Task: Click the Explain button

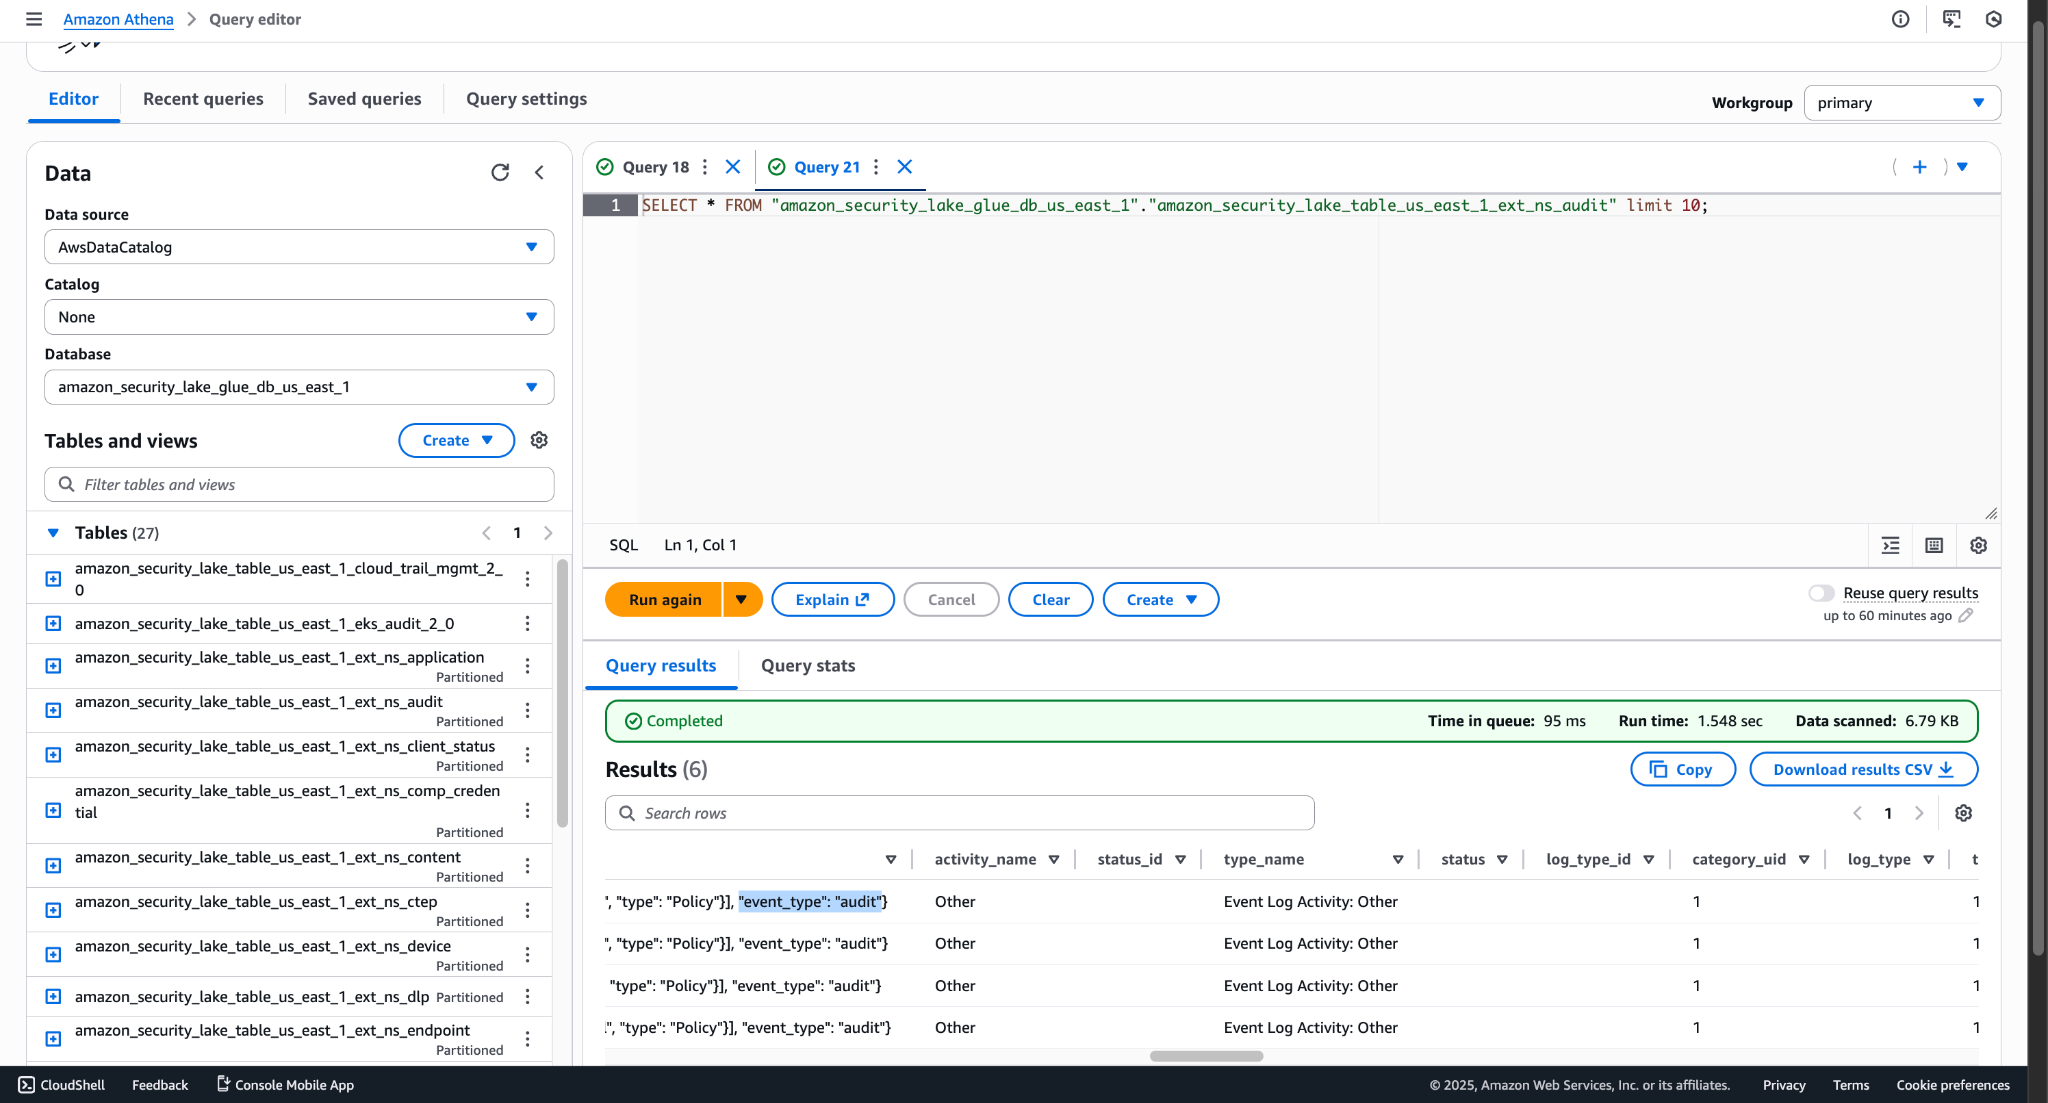Action: 833,600
